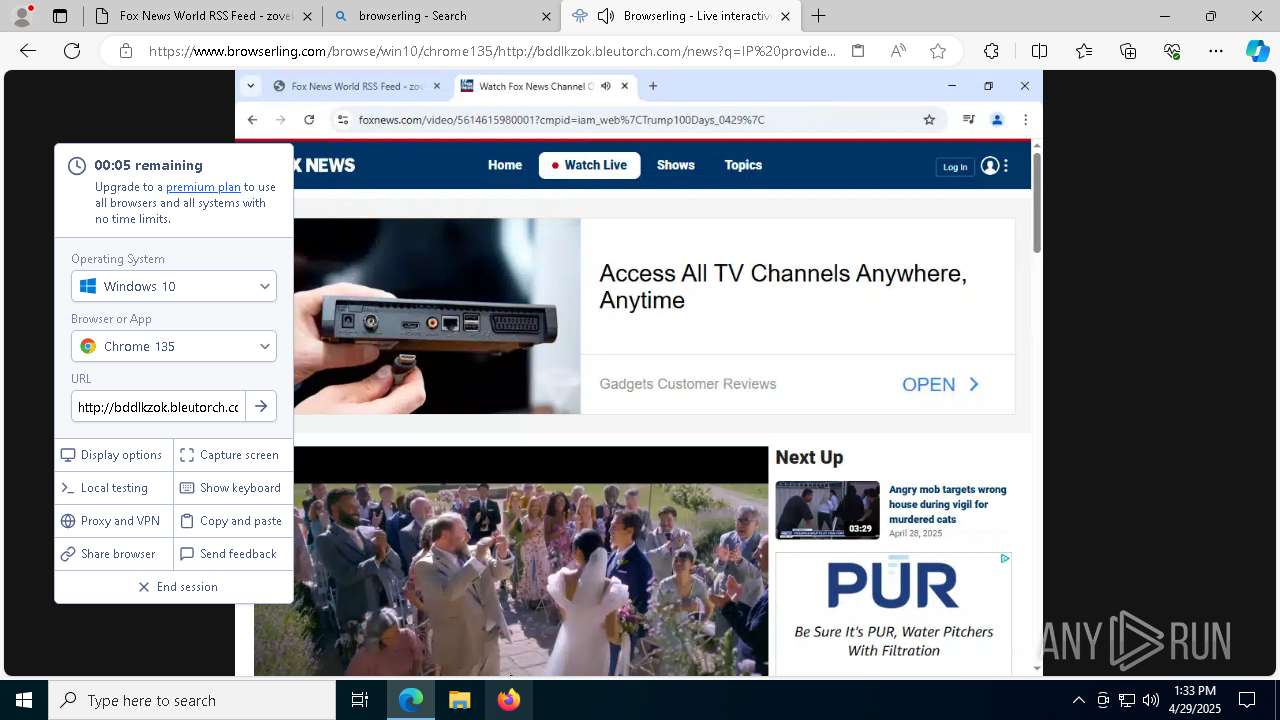Screen dimensions: 1280x720
Task: Switch to Fox News World RSS Feed Edge tab
Action: (201, 16)
